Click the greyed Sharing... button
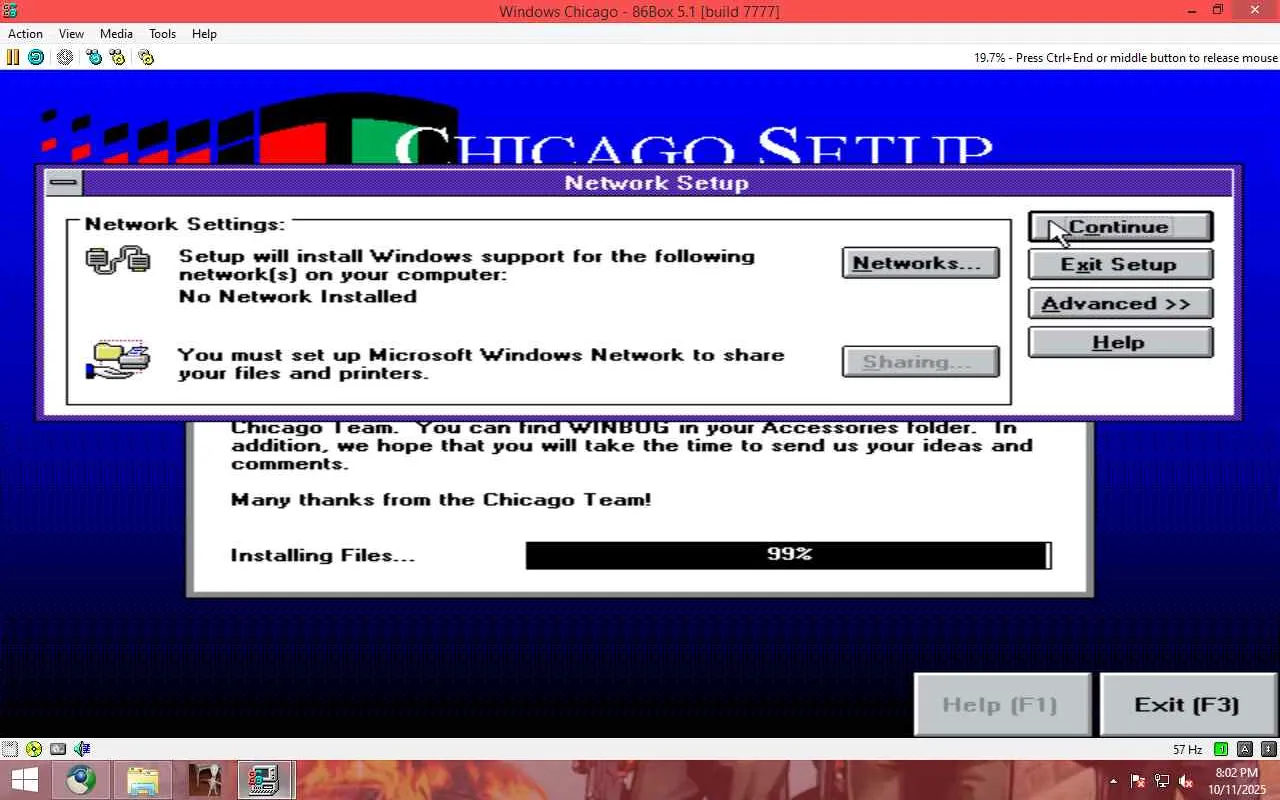 (x=920, y=362)
